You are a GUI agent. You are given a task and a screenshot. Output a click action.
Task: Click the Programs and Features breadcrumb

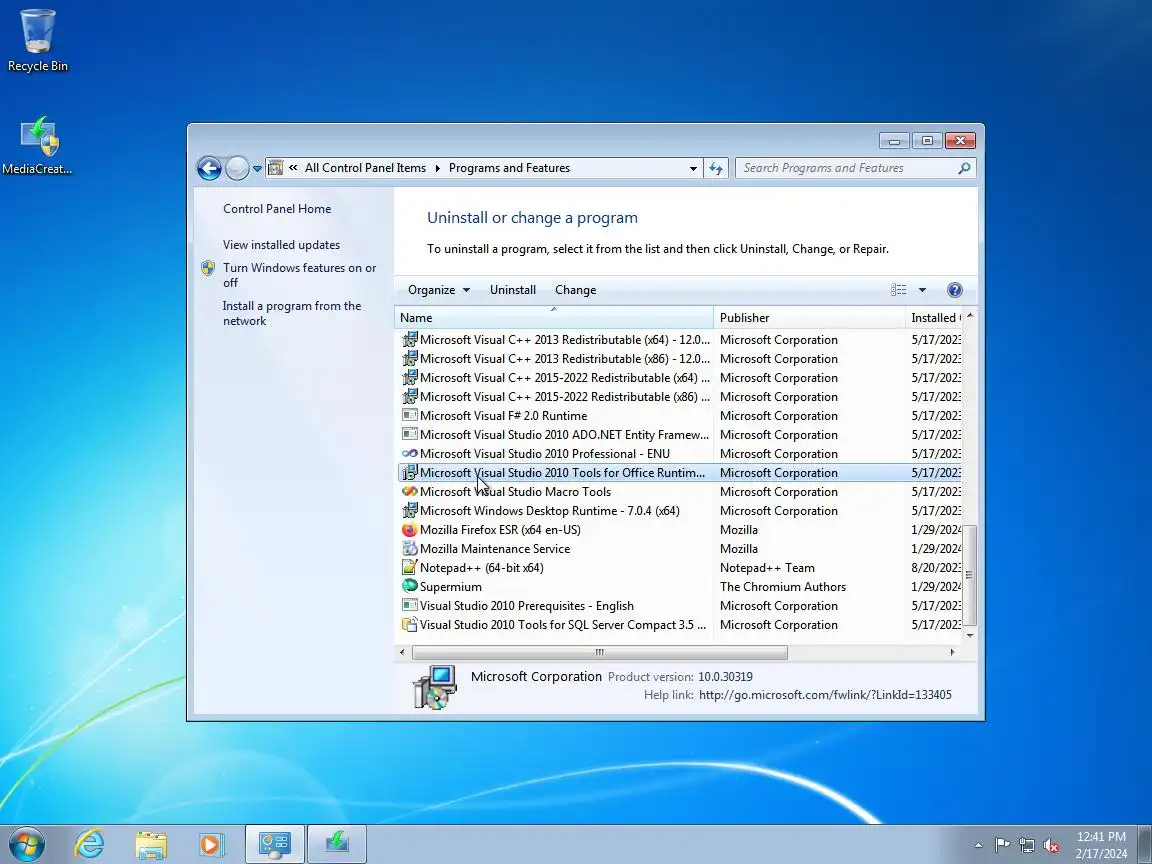[x=509, y=168]
